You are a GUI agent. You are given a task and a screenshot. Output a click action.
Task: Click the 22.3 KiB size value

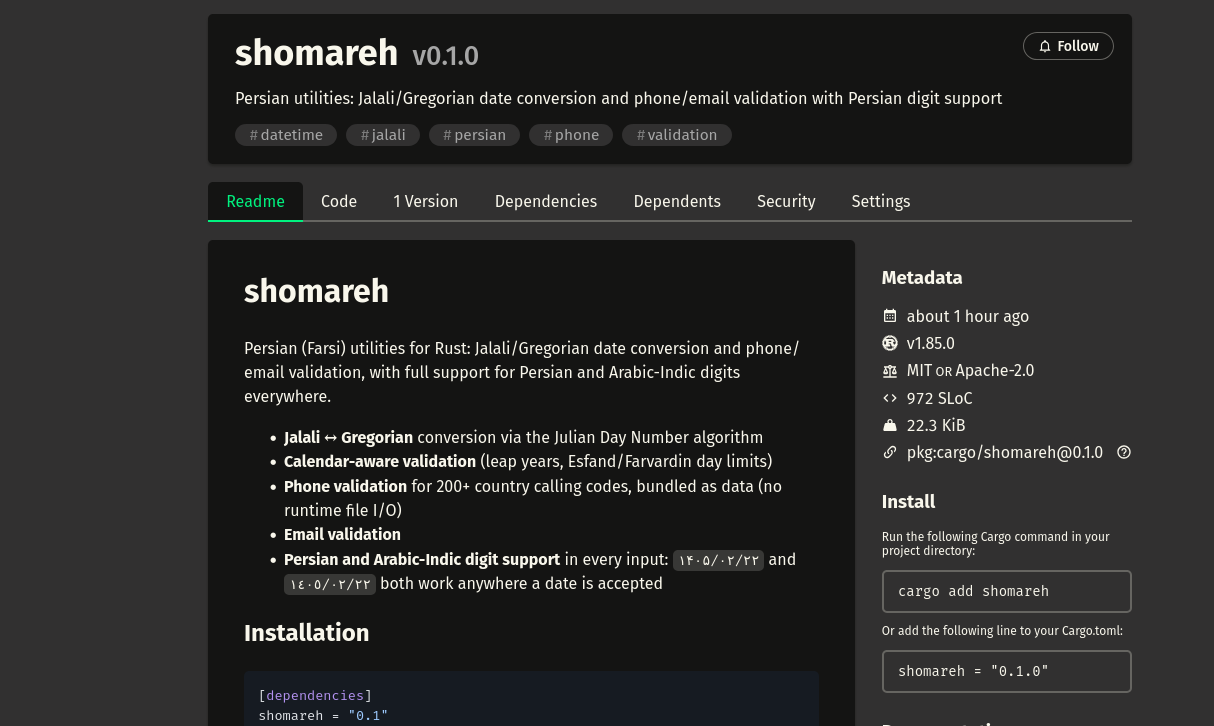pyautogui.click(x=936, y=425)
